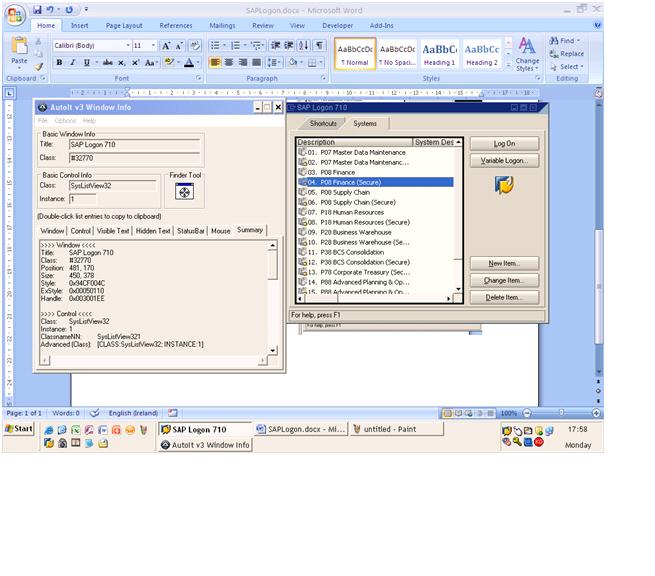Click decrease indent icon

pyautogui.click(x=275, y=46)
